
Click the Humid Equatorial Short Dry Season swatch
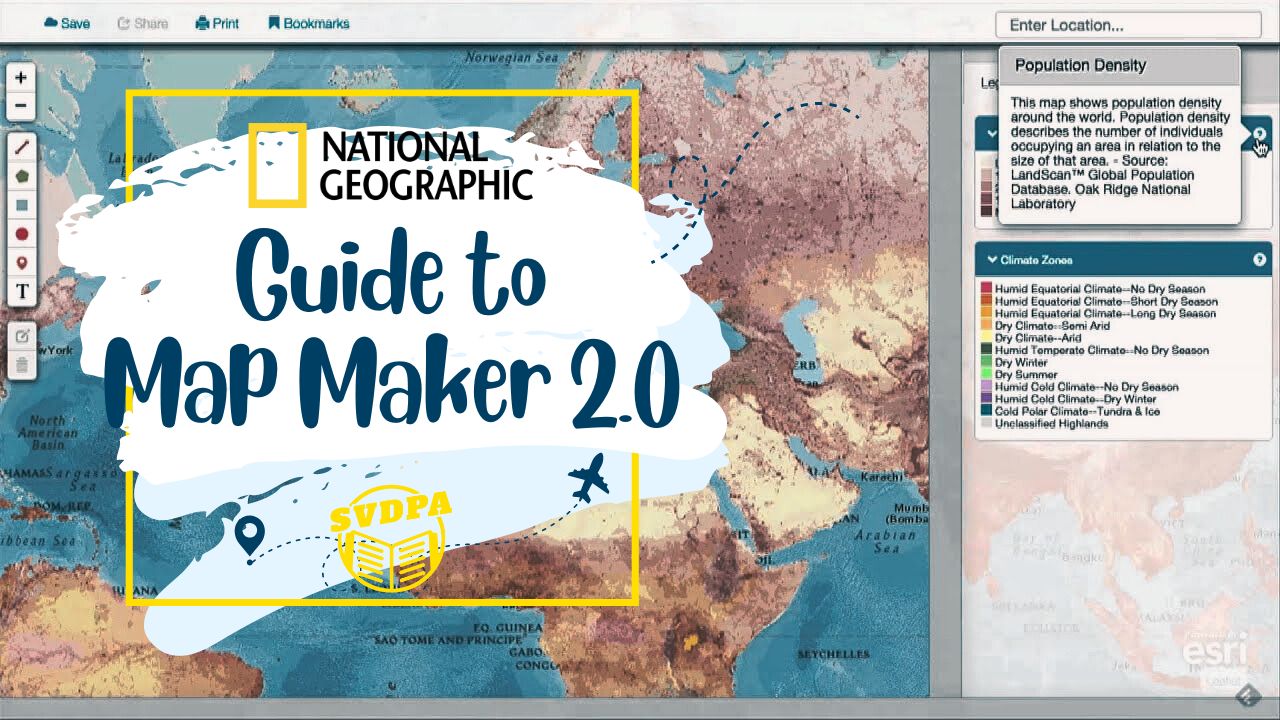[986, 301]
